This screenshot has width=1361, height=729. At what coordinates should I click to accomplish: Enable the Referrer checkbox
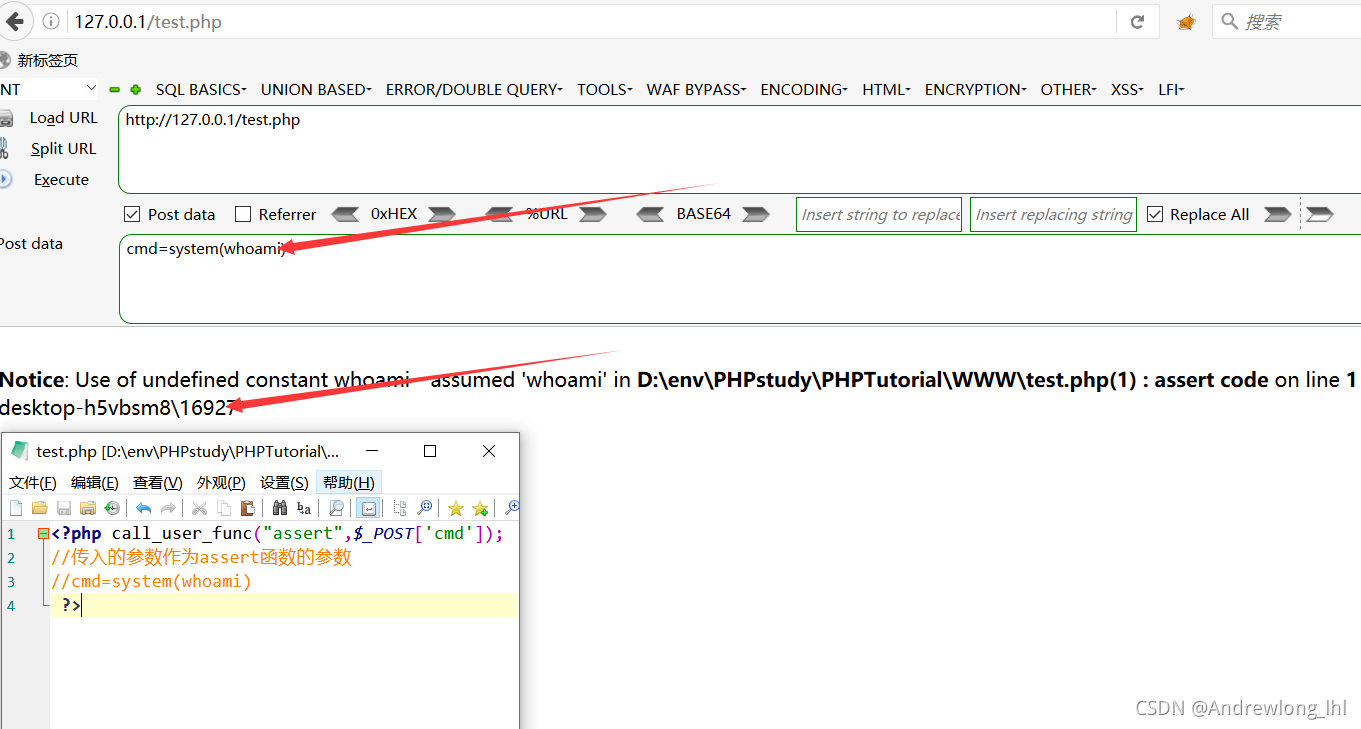pyautogui.click(x=243, y=214)
